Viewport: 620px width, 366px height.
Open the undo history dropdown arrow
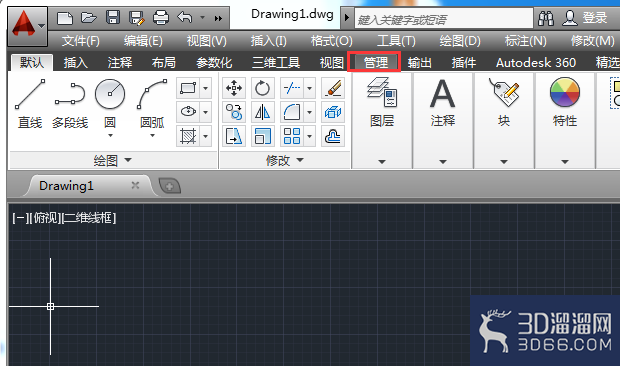[x=202, y=18]
